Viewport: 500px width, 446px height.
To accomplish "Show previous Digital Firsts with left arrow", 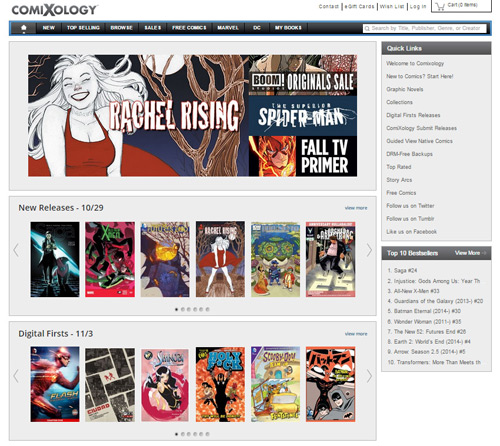I will coord(16,376).
